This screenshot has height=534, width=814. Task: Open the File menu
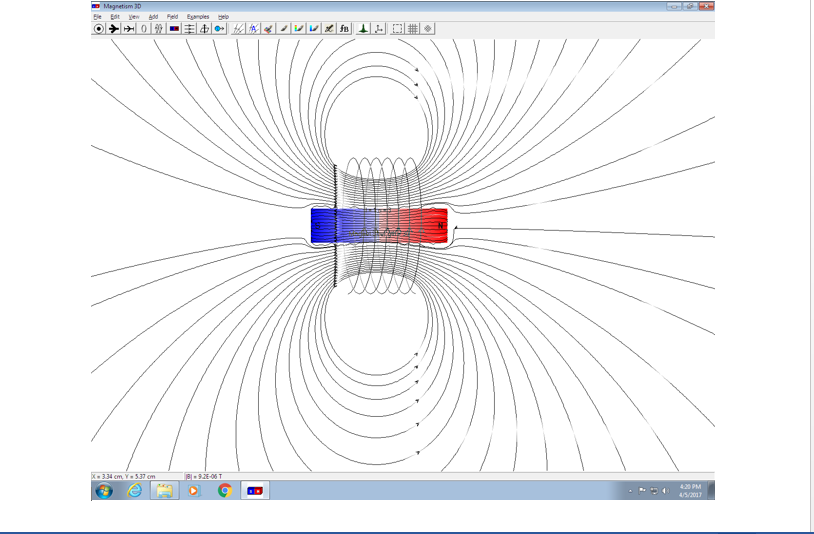98,17
